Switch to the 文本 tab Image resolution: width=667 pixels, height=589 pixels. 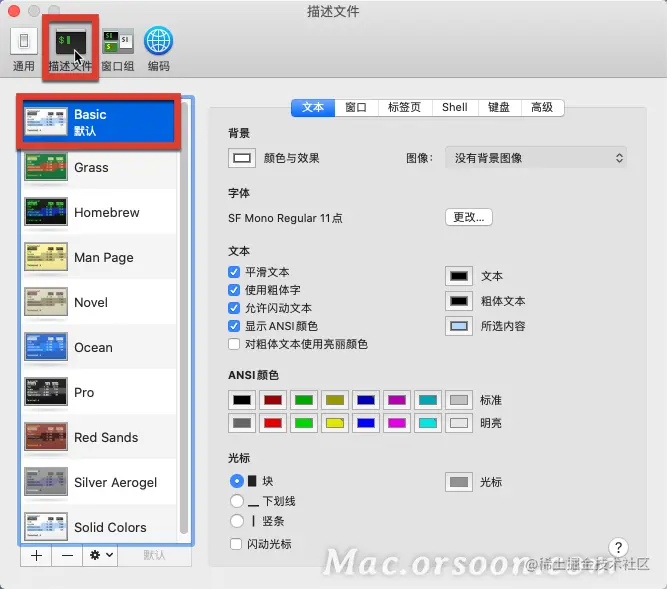click(313, 108)
